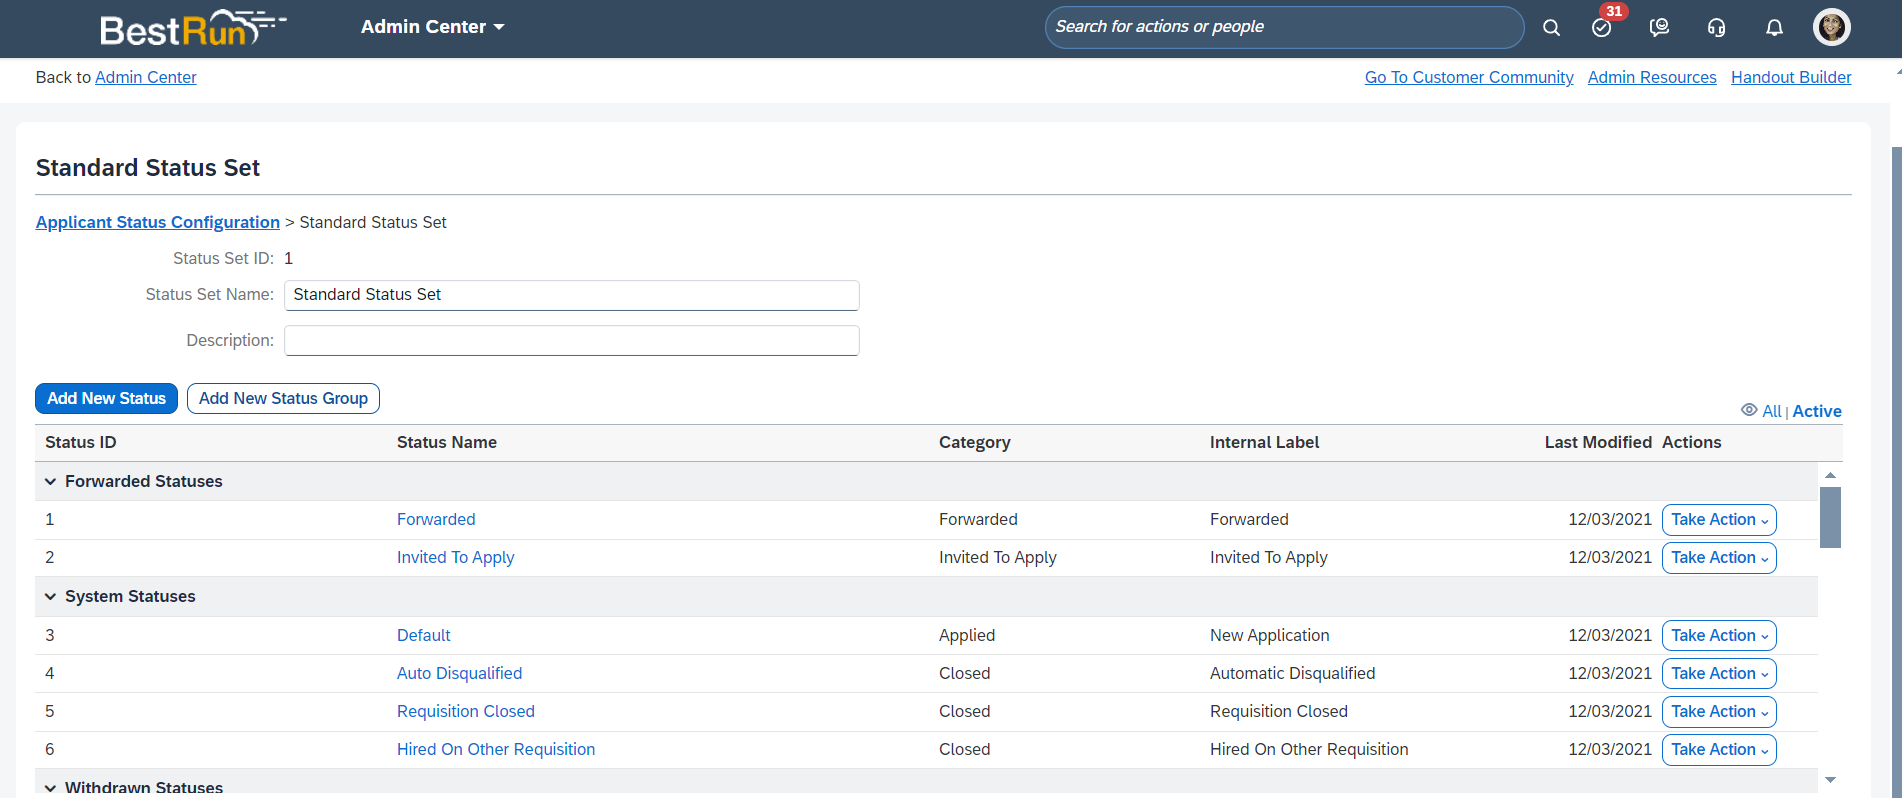The width and height of the screenshot is (1902, 798).
Task: Show all statuses with All filter
Action: tap(1771, 411)
